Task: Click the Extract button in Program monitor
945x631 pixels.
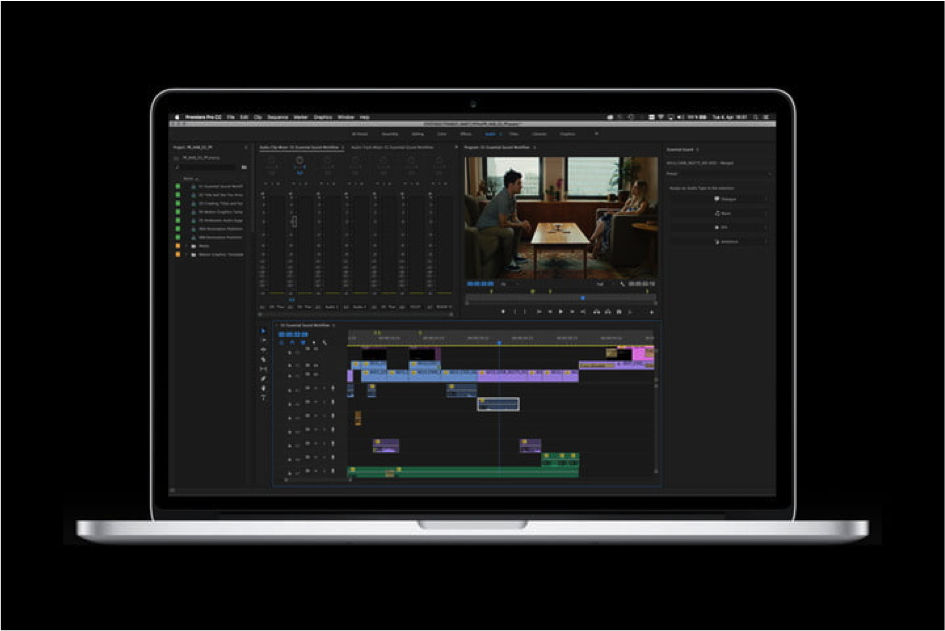Action: pyautogui.click(x=608, y=312)
